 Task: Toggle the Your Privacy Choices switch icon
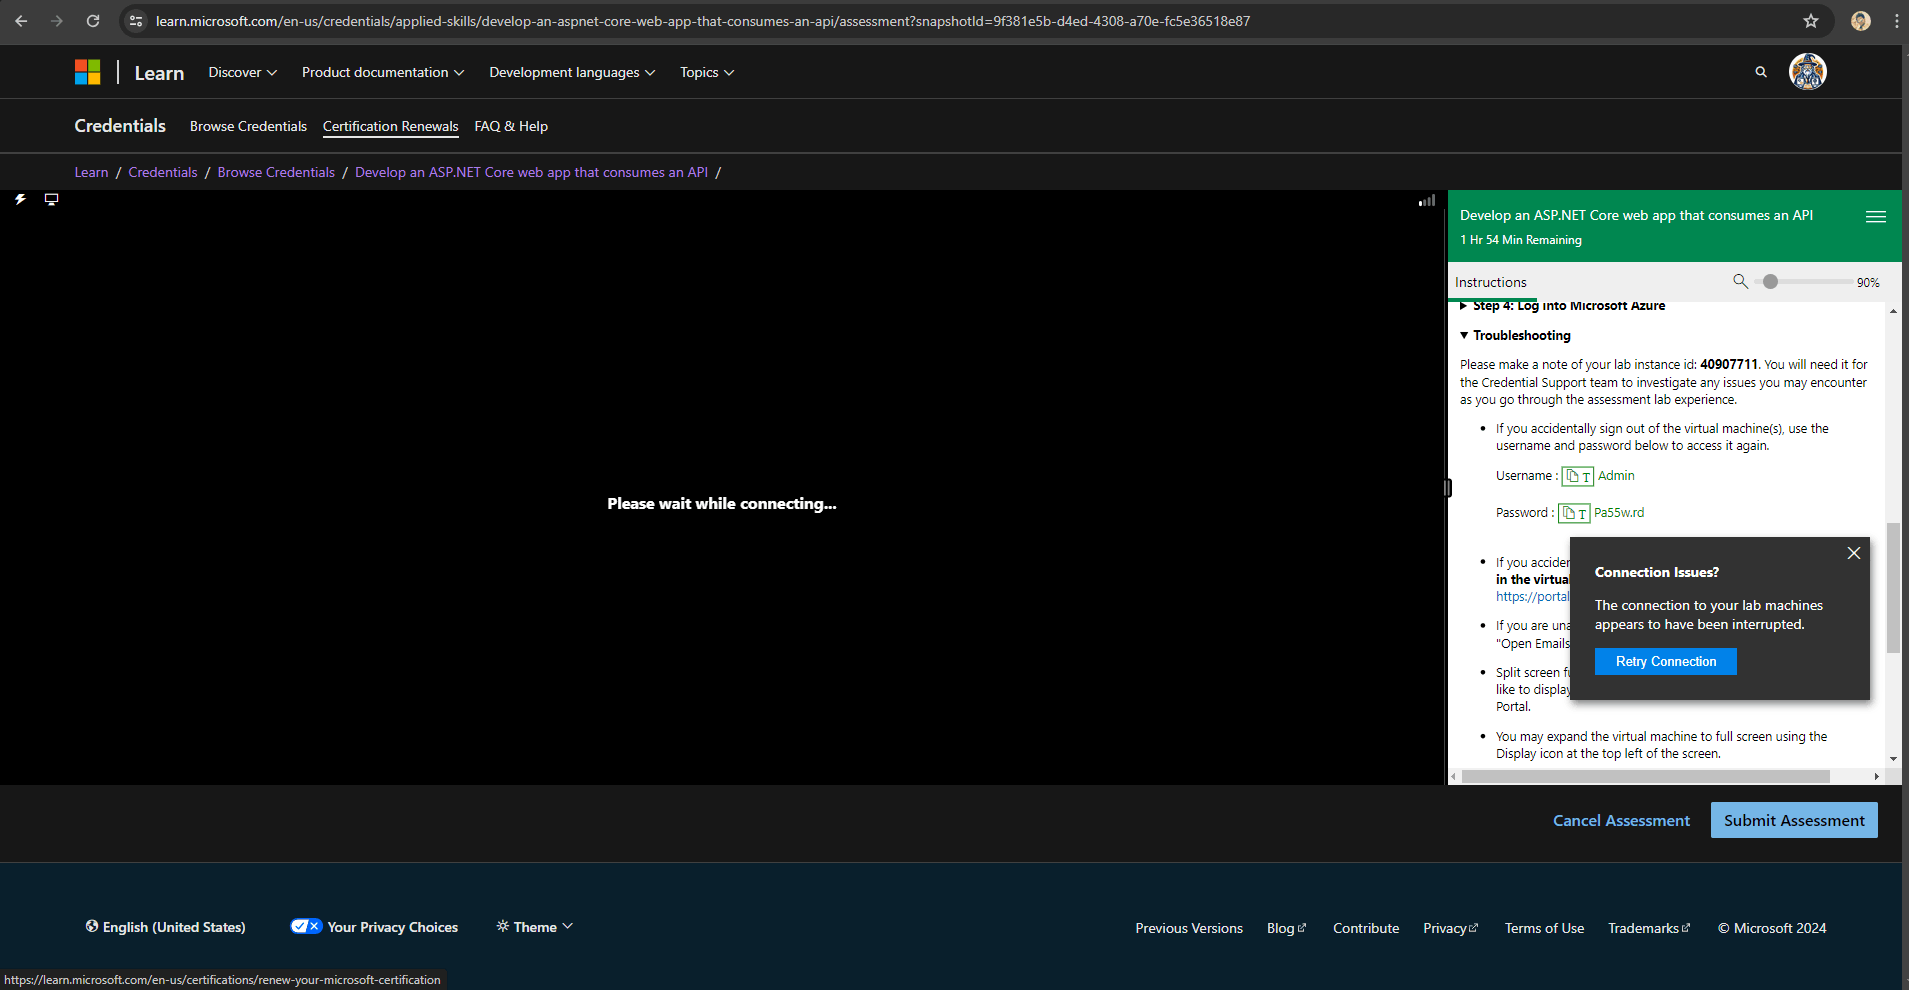[306, 926]
